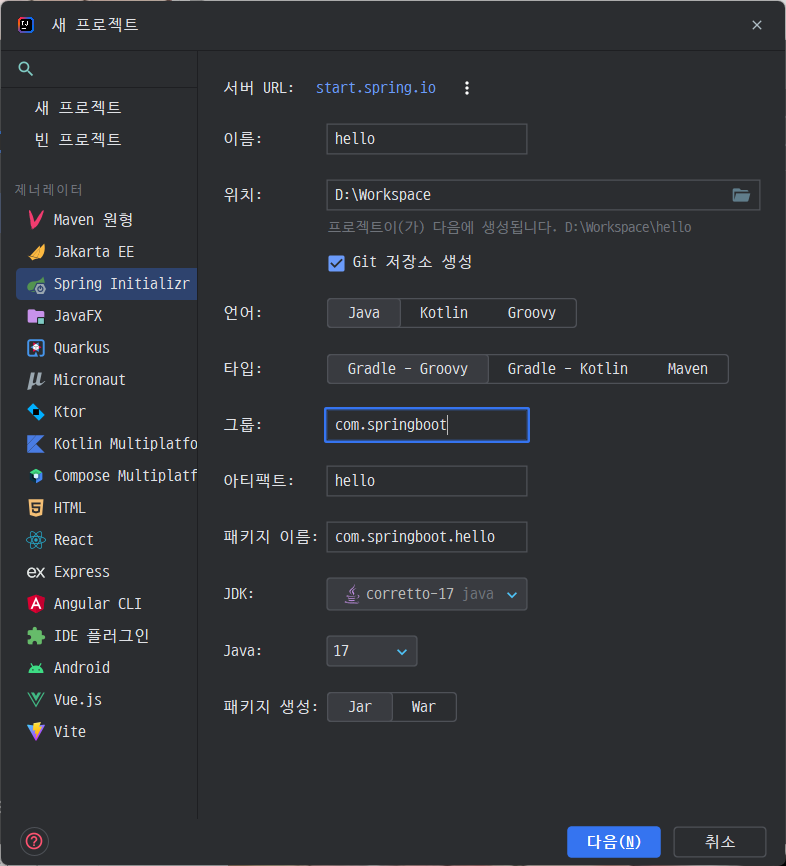Select Maven 원형 generator entry
The height and width of the screenshot is (866, 786).
(x=107, y=220)
